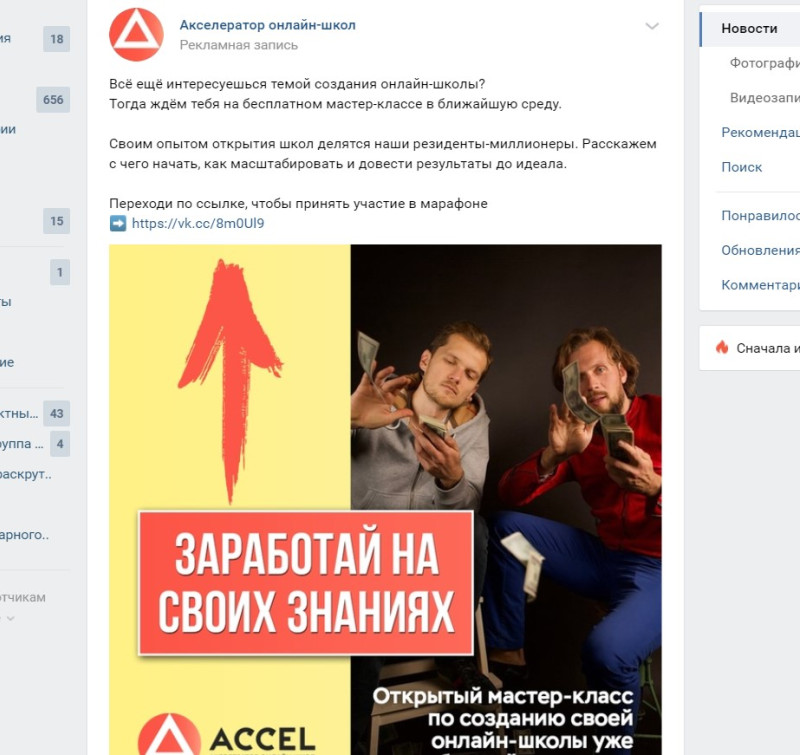Open the ad image with ЗАРАБОТАЙ НА banner
This screenshot has width=800, height=755.
pos(385,499)
